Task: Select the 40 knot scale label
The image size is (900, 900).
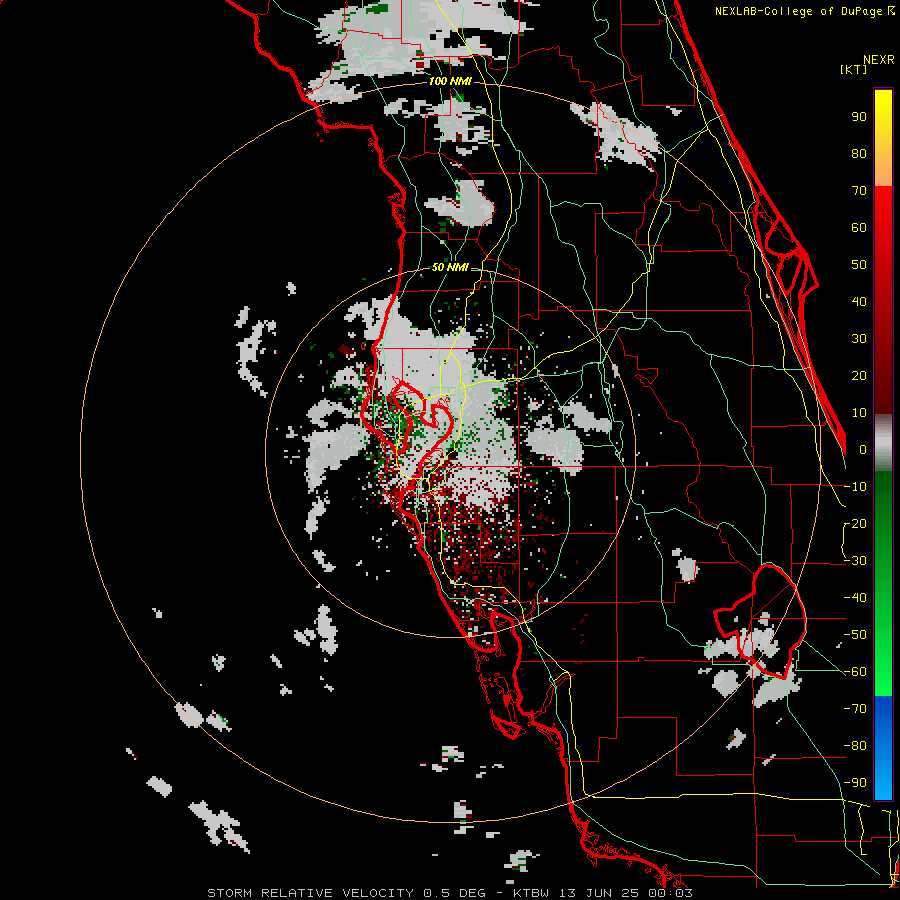Action: tap(859, 302)
